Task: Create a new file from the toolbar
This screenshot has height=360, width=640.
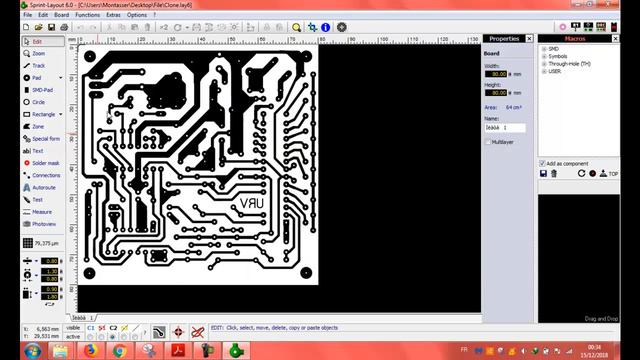Action: click(26, 27)
